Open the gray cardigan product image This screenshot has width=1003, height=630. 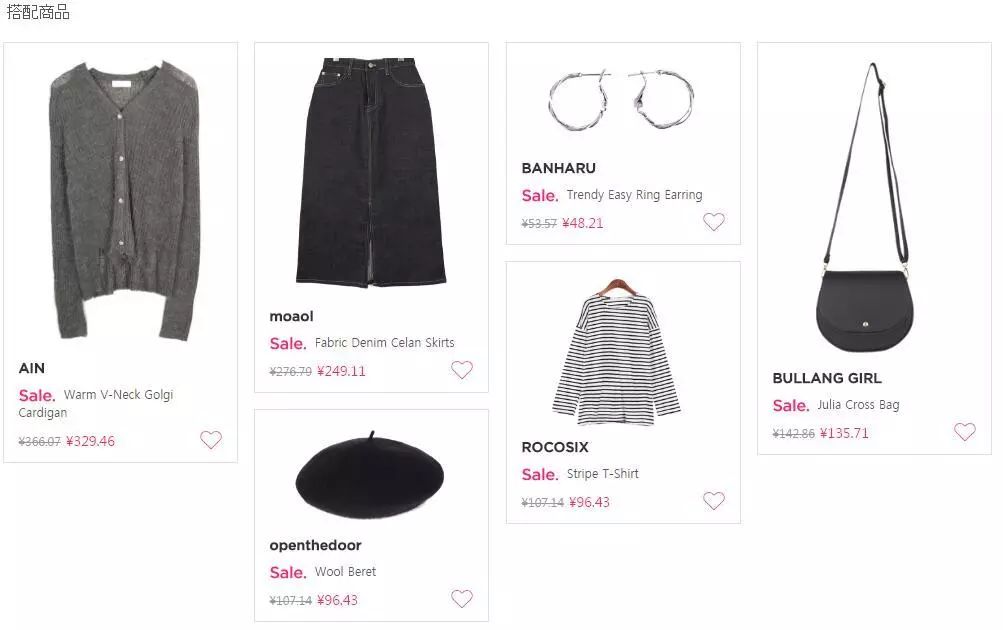[121, 200]
